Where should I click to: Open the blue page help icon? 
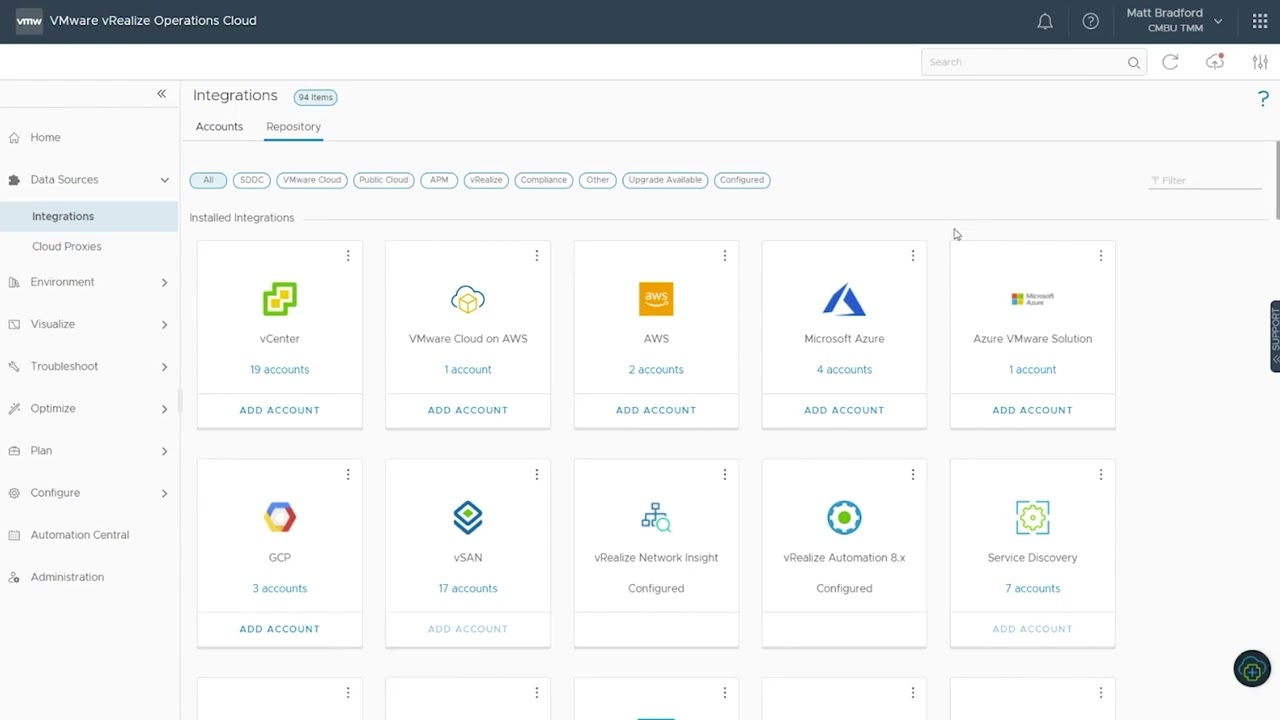1263,98
